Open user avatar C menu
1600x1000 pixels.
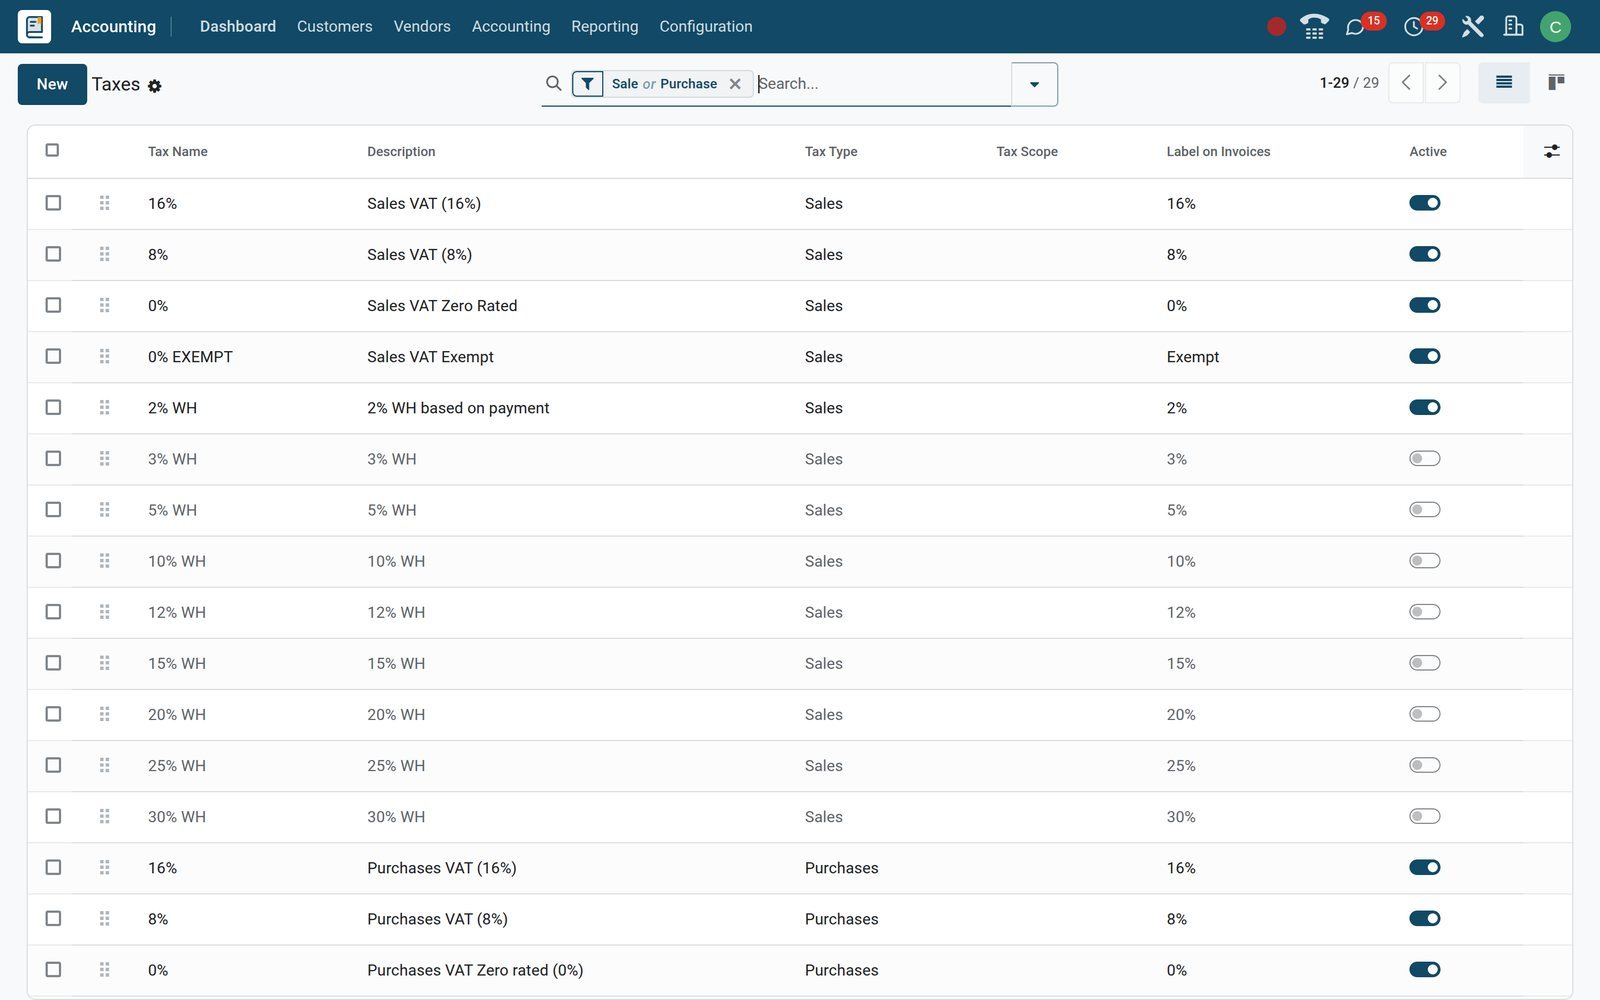click(1555, 27)
